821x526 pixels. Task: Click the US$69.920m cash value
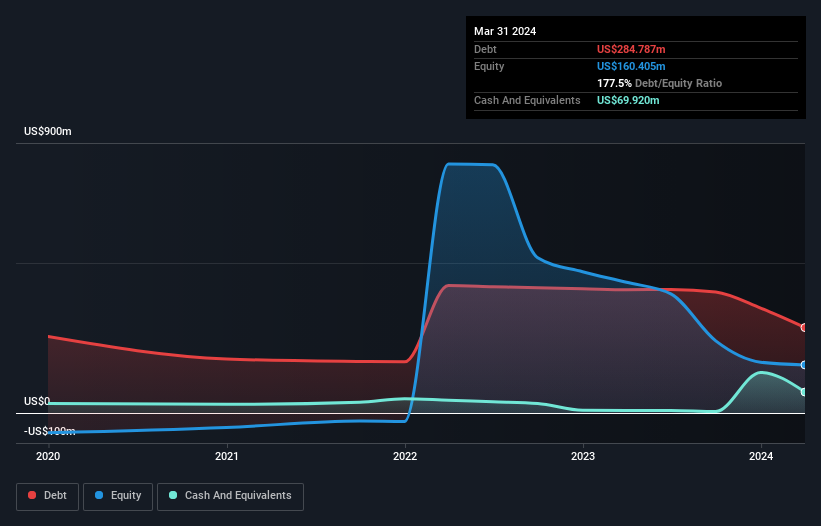pos(628,100)
